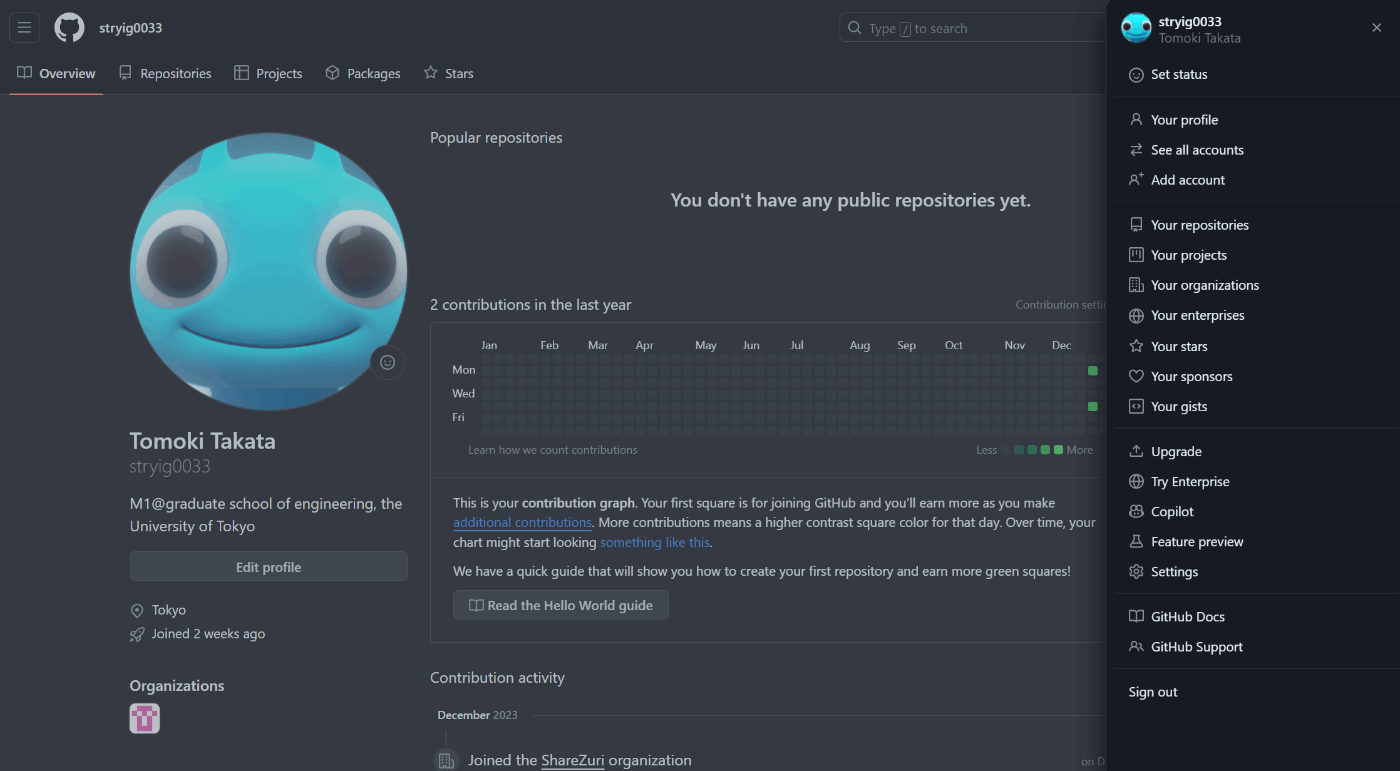
Task: Click the Your enterprises globe icon
Action: (1136, 316)
